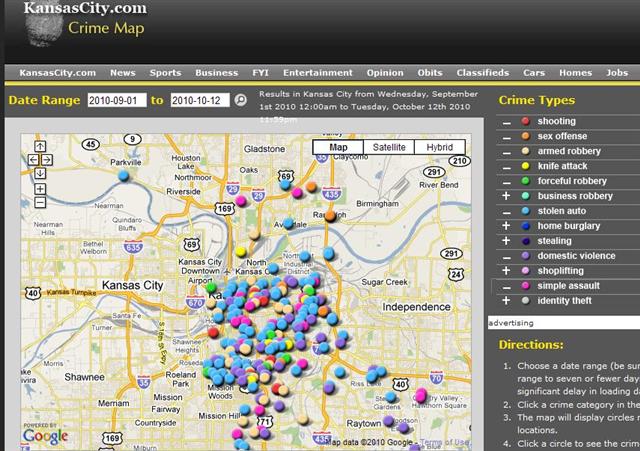Toggle off sex offense crime type

pyautogui.click(x=507, y=137)
